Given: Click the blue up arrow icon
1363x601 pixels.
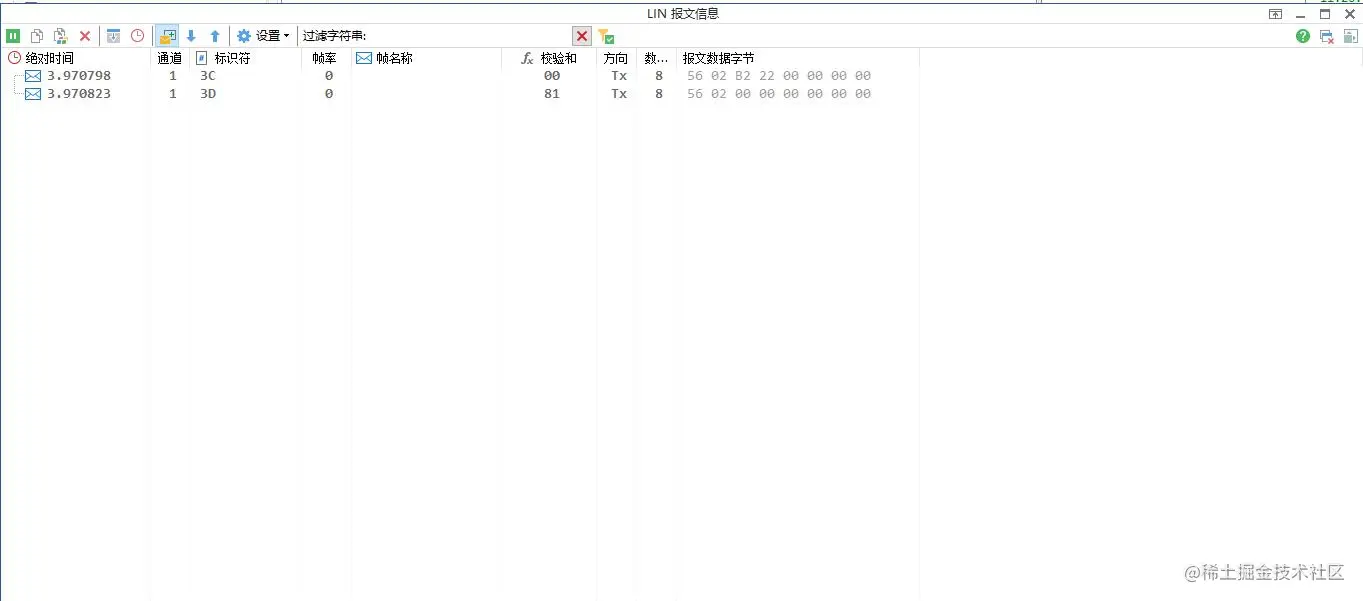Looking at the screenshot, I should point(214,36).
